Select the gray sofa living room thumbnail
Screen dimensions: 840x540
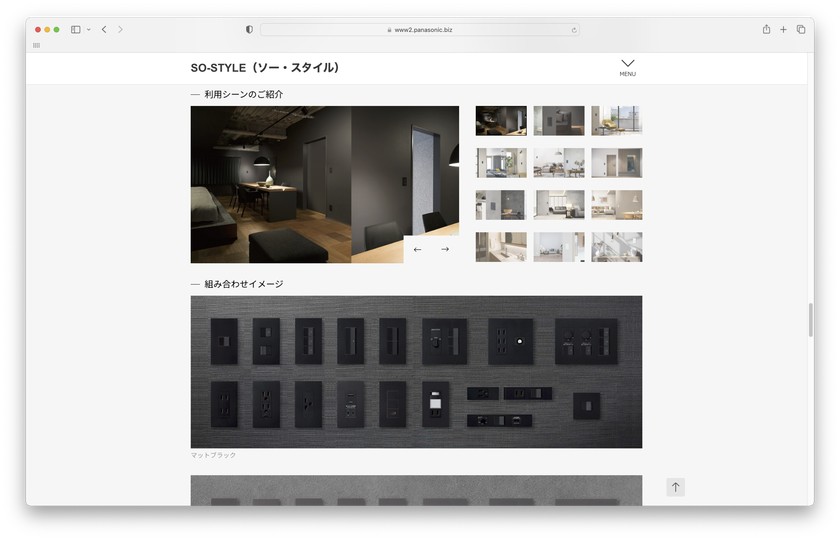coord(559,205)
